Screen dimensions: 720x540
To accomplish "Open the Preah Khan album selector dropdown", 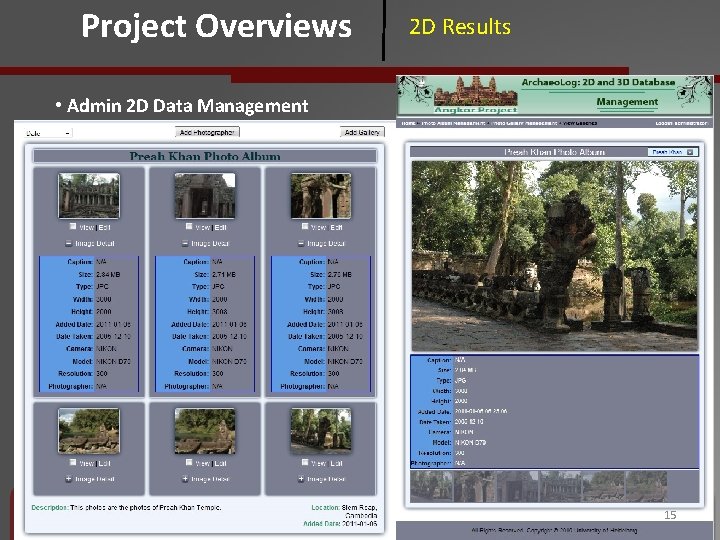I will pyautogui.click(x=673, y=152).
